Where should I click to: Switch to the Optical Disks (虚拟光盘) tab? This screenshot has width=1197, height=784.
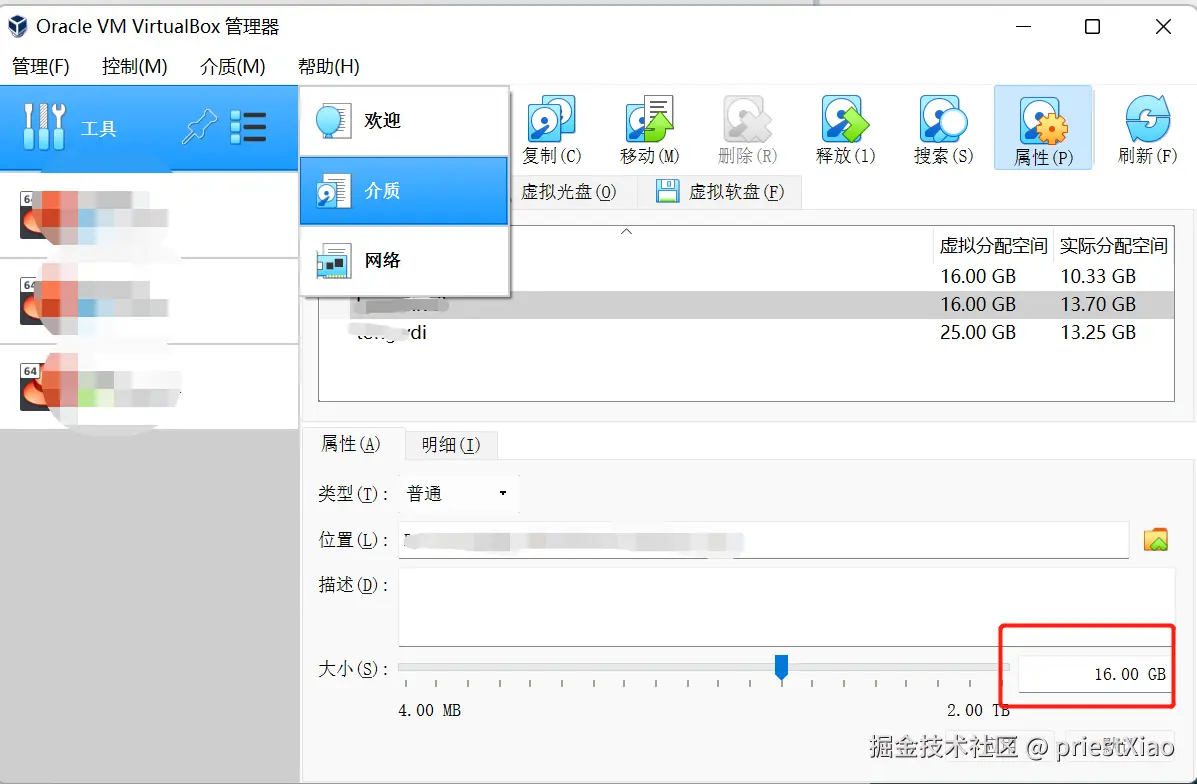click(x=569, y=192)
